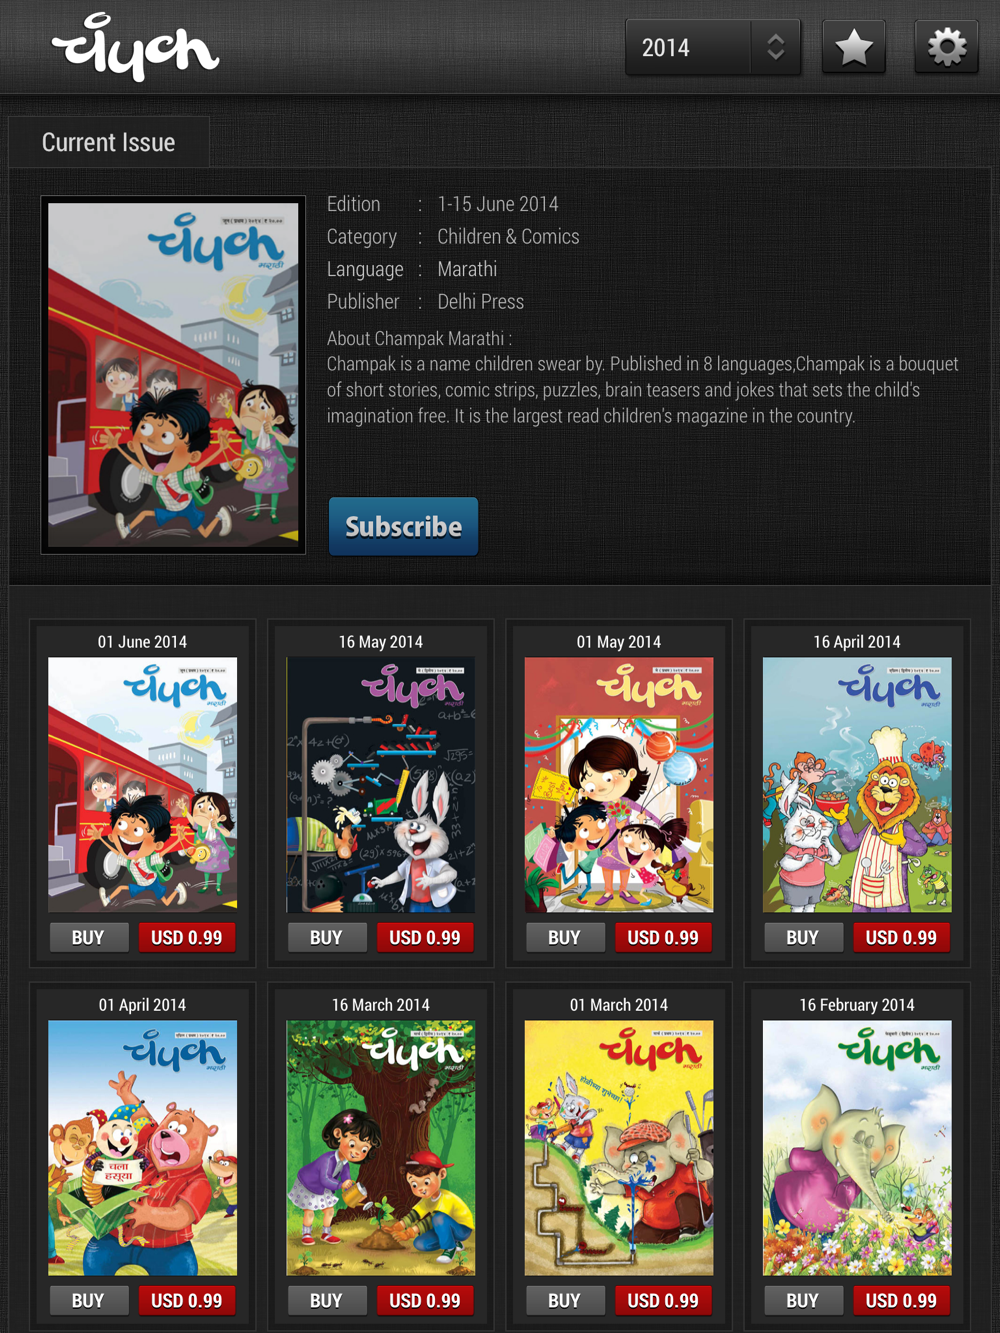Open favorites with the star icon
This screenshot has width=1000, height=1333.
pyautogui.click(x=854, y=47)
